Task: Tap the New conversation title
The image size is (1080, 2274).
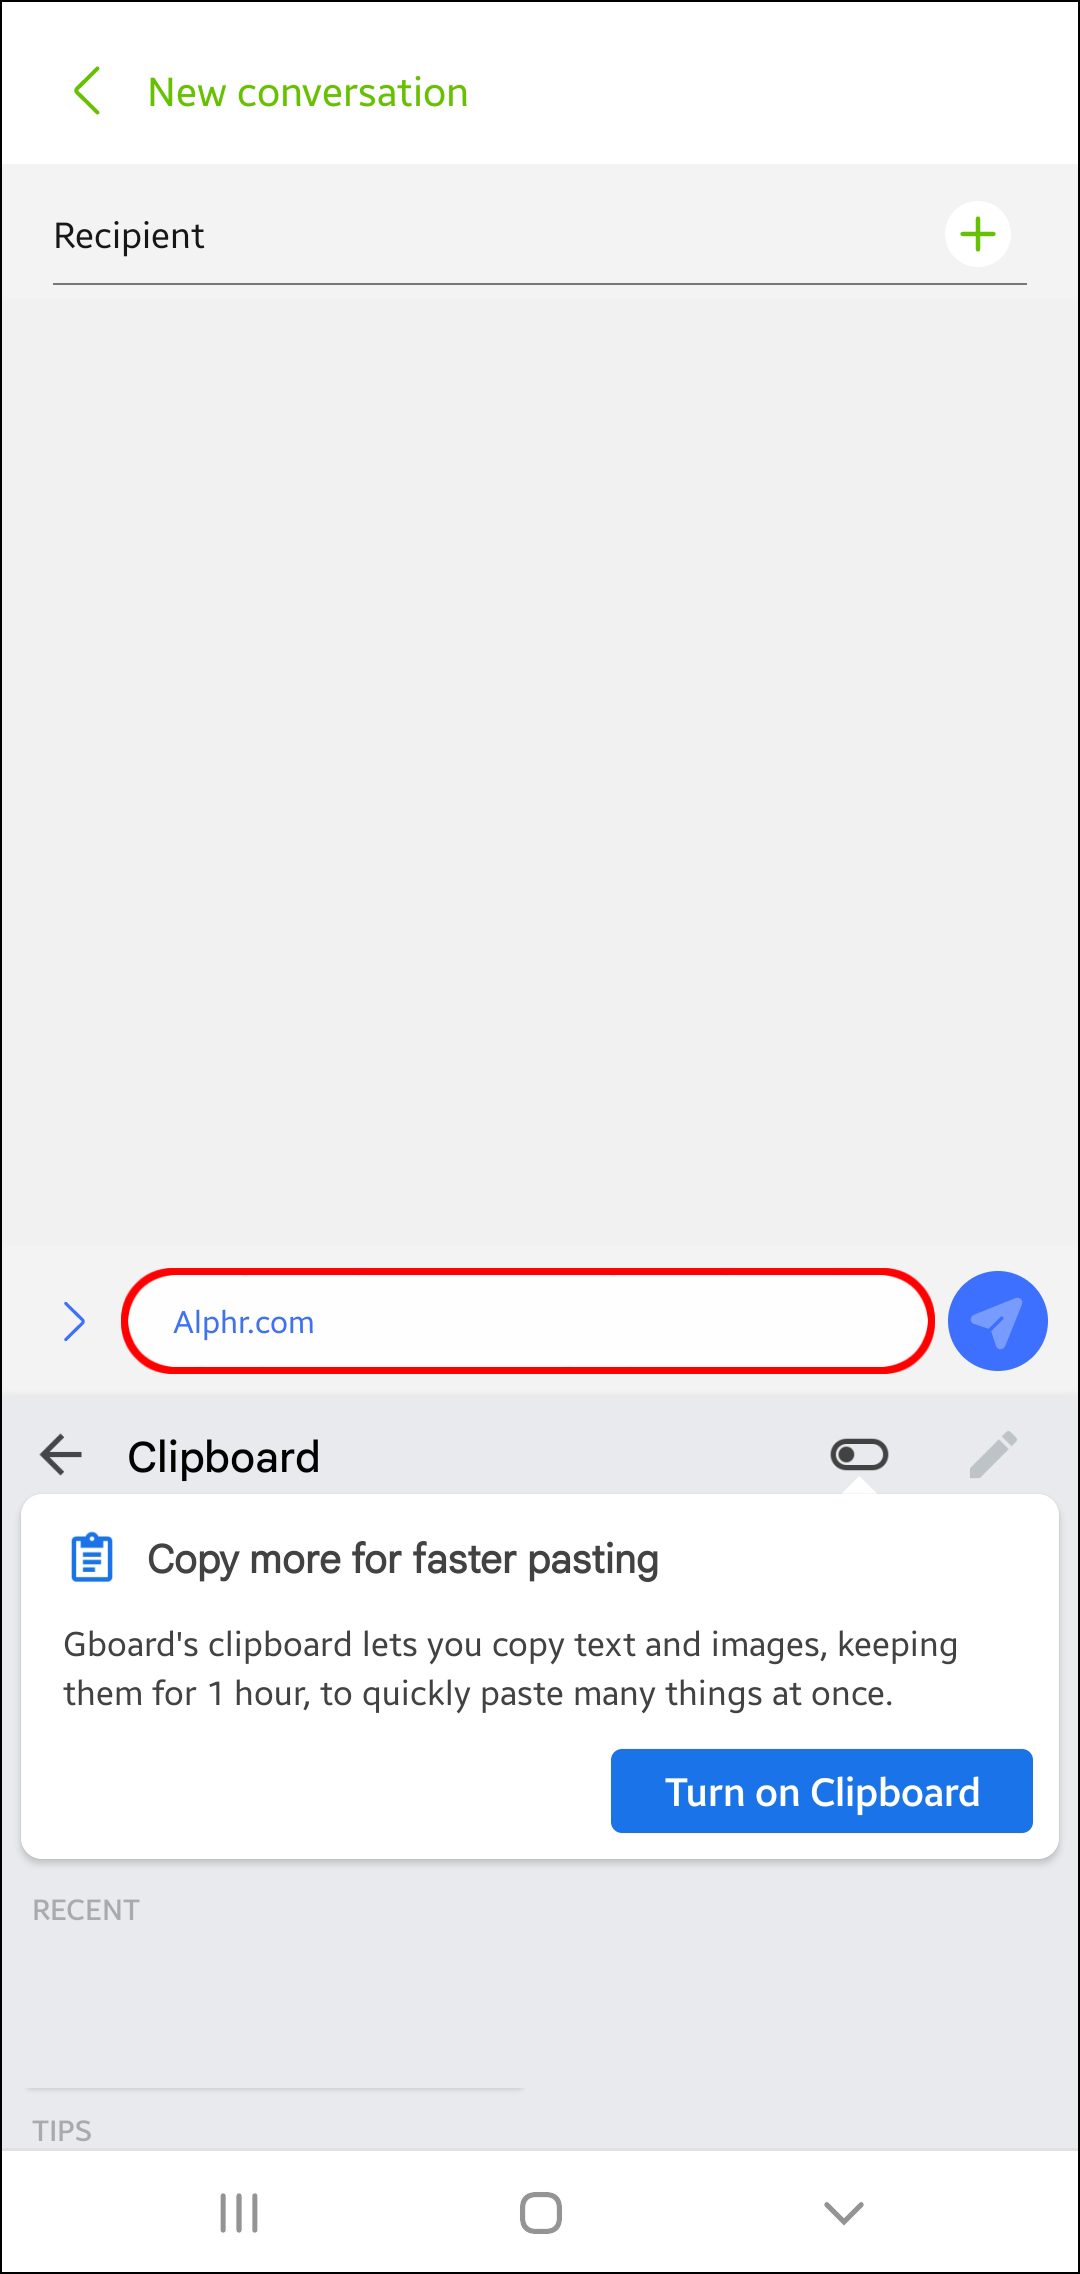Action: click(308, 92)
